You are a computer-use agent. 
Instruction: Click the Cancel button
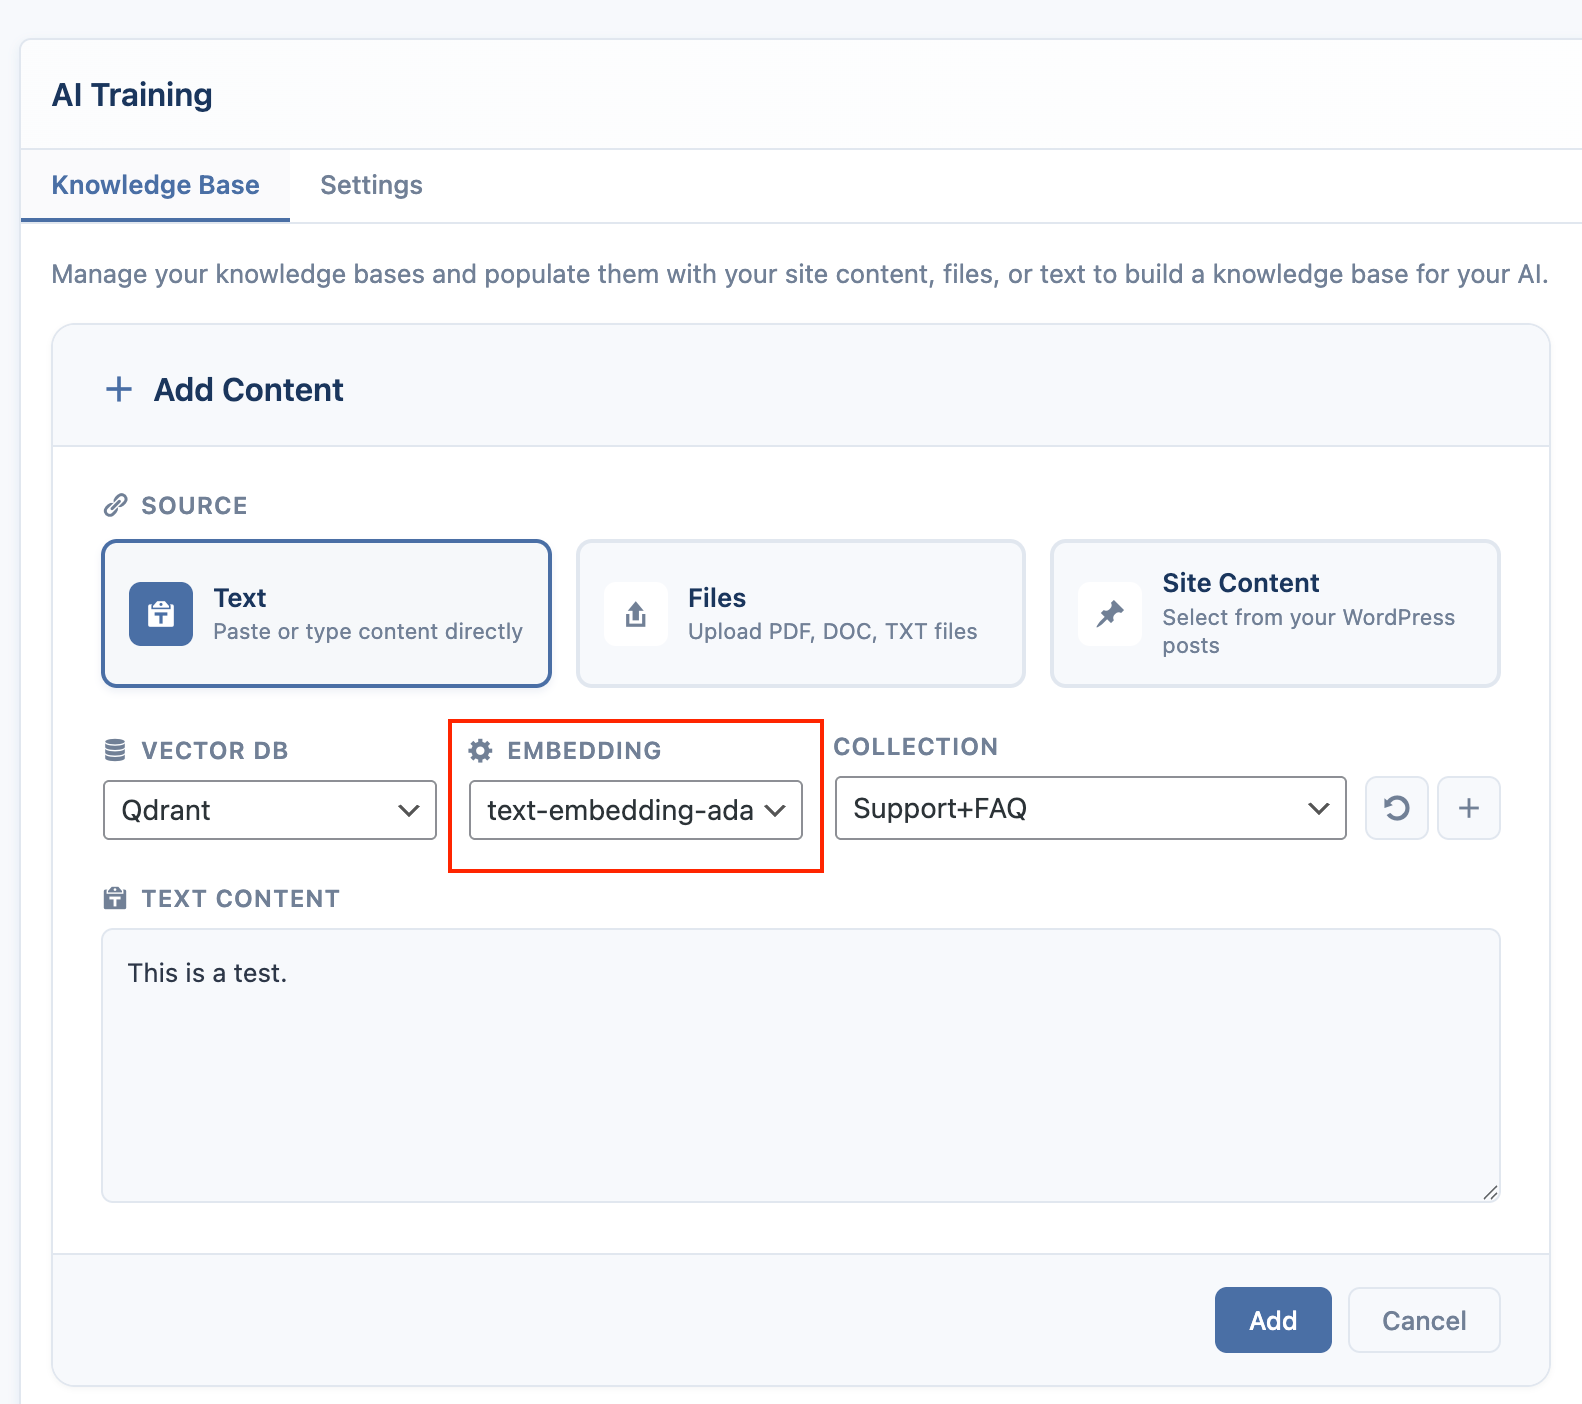pos(1424,1320)
